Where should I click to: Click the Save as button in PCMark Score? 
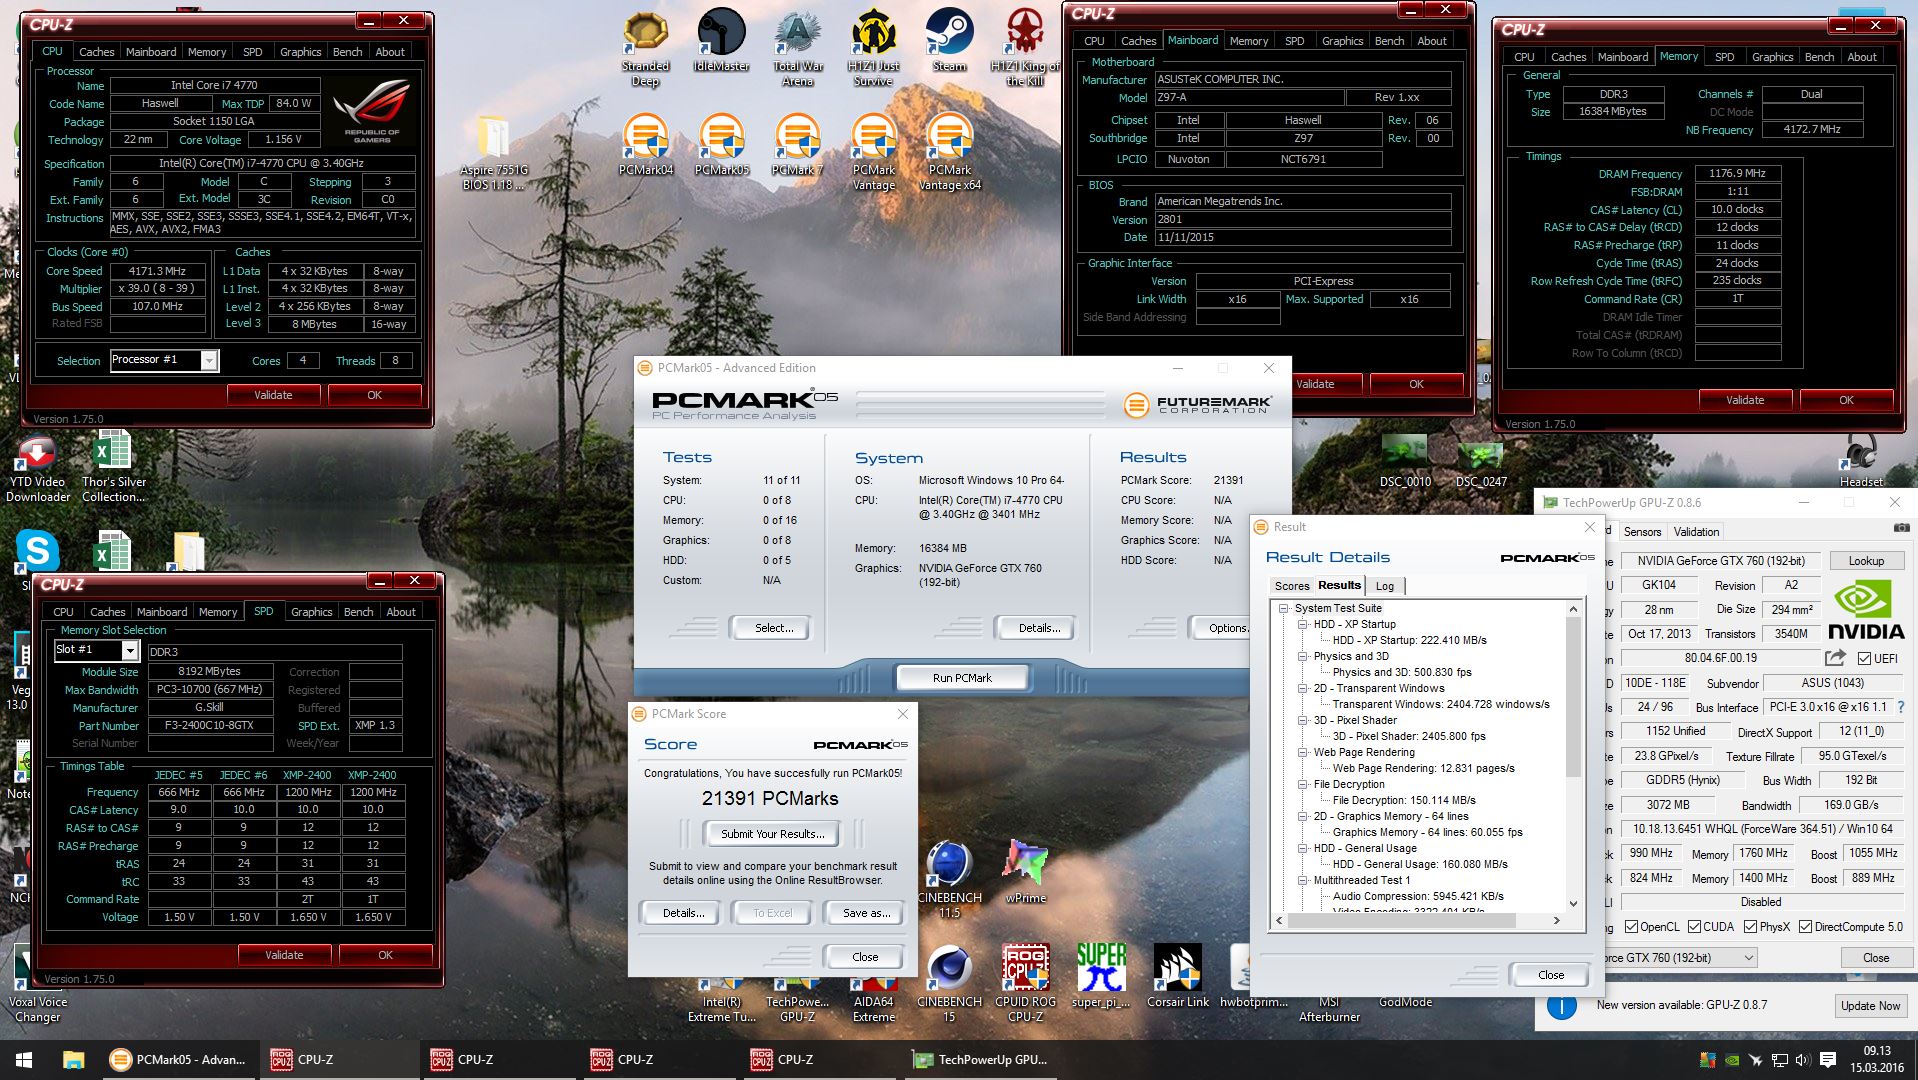(x=866, y=913)
